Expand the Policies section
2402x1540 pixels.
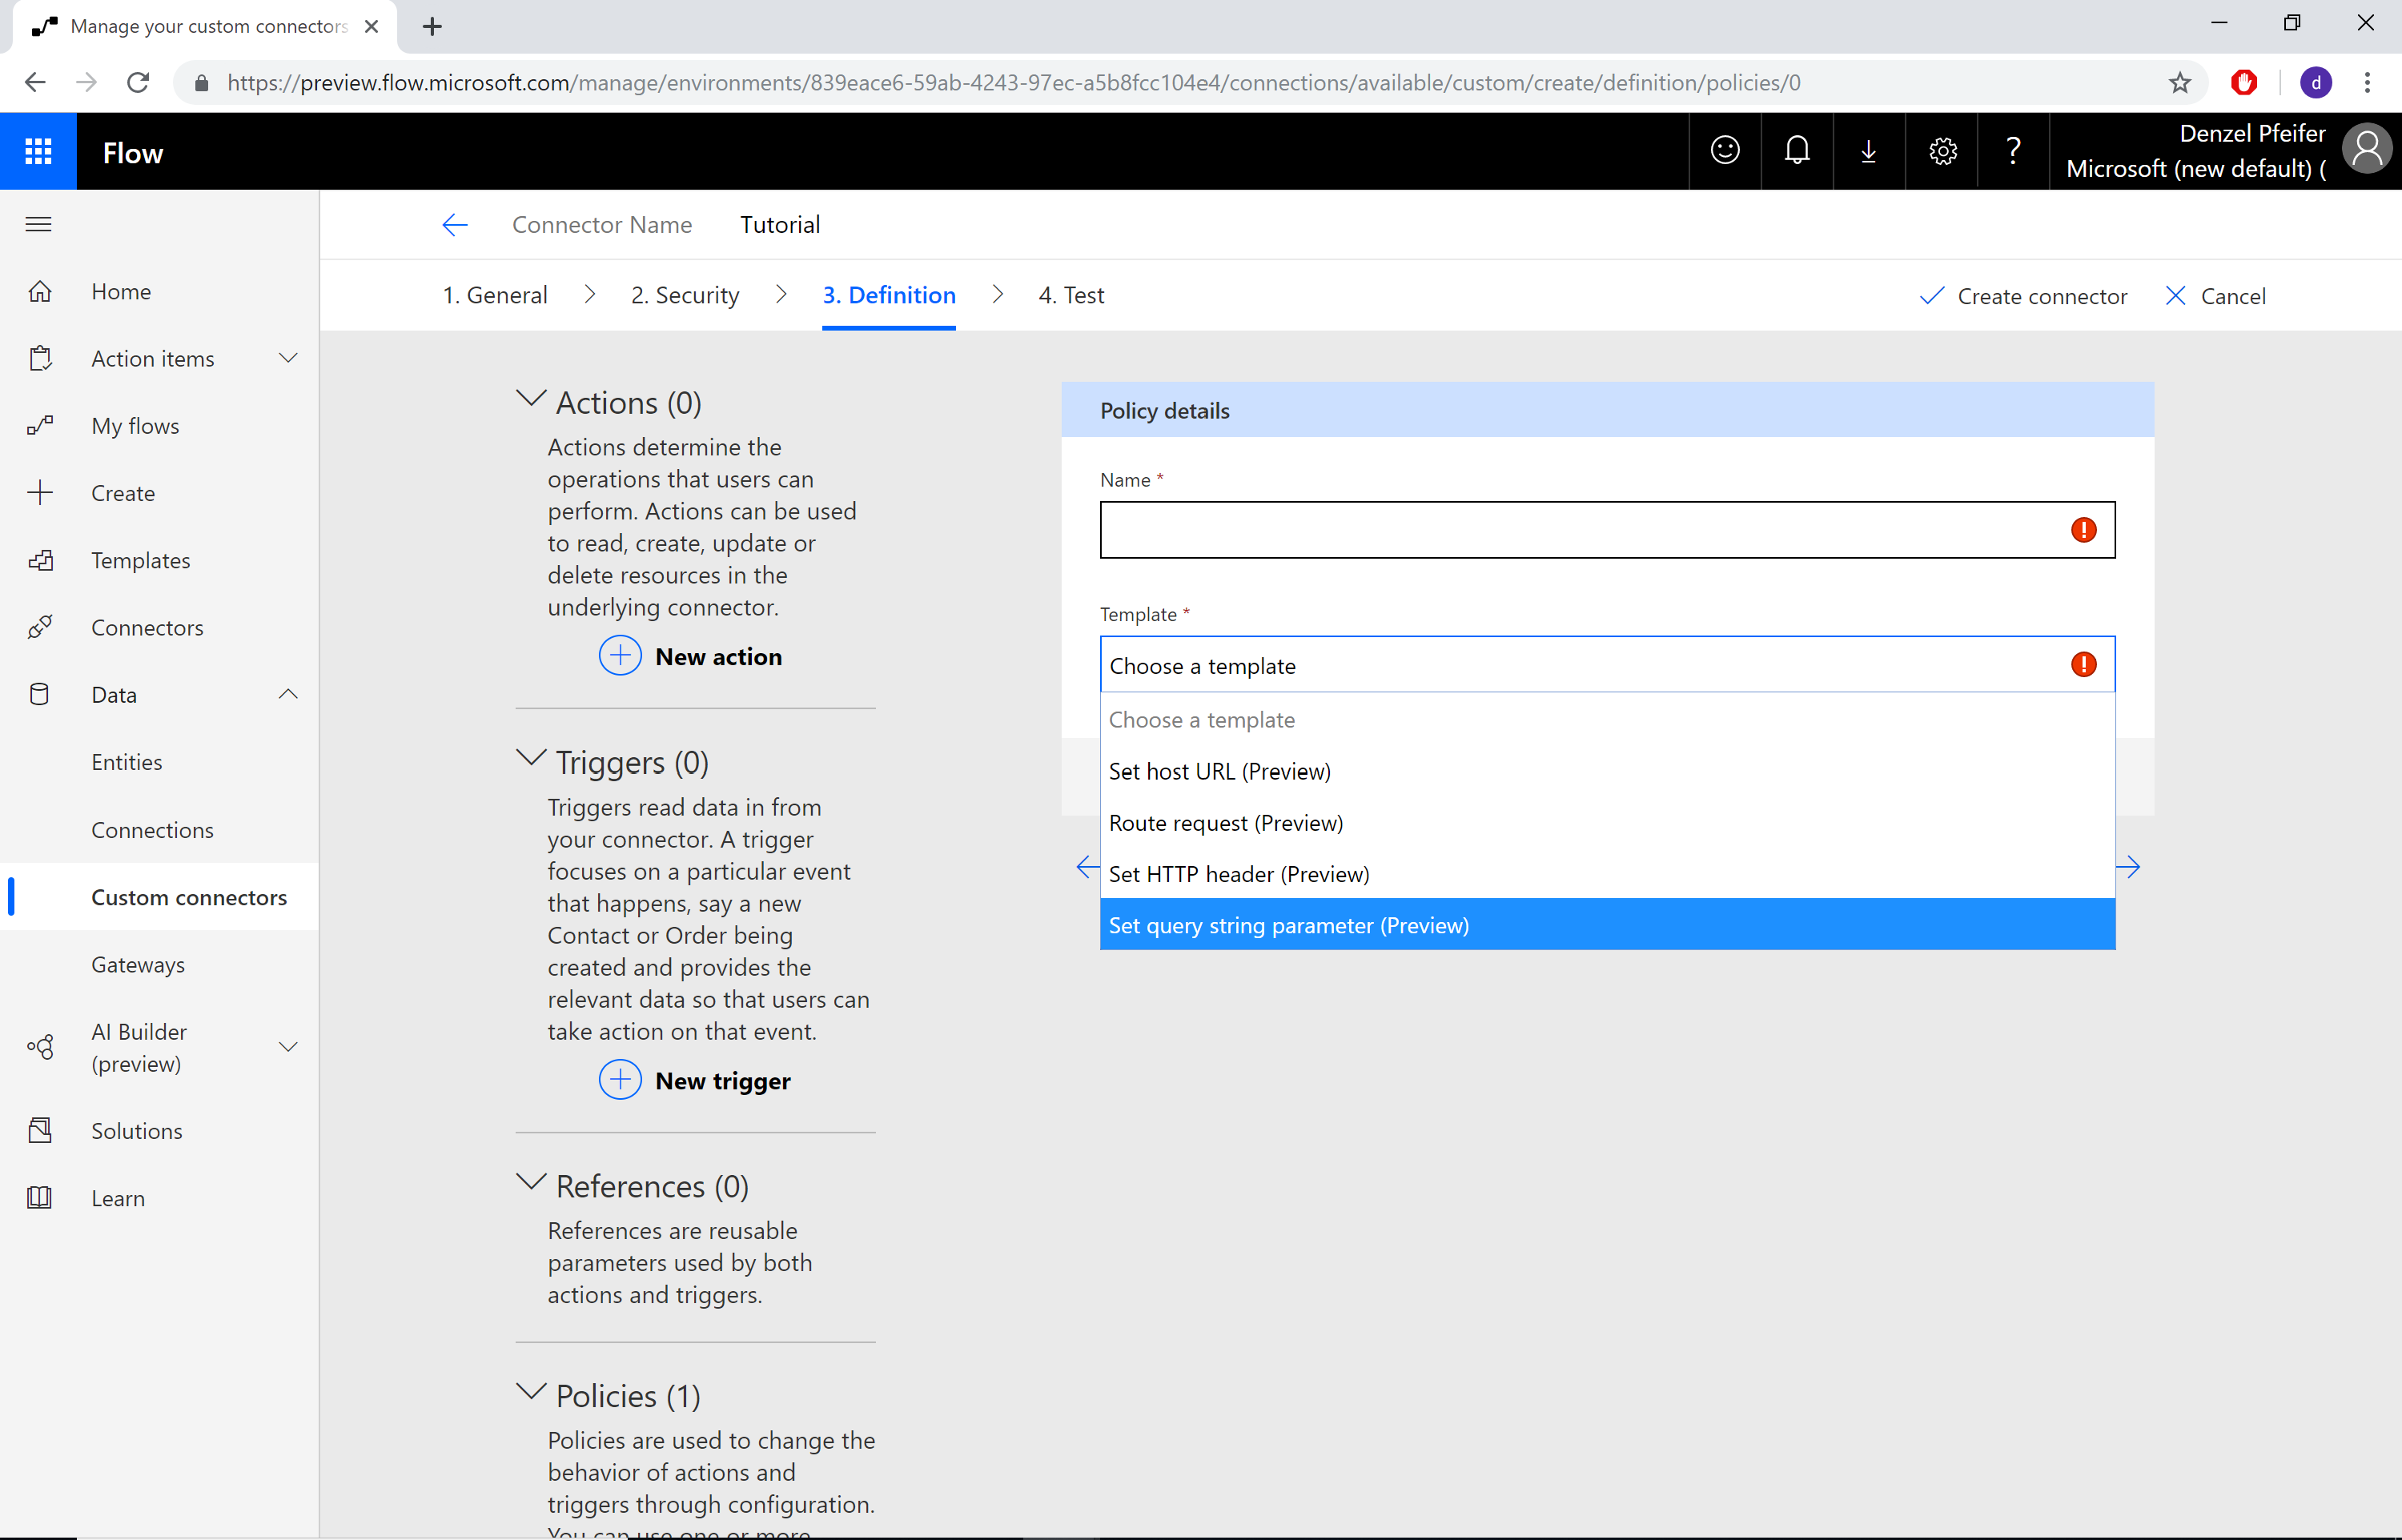click(531, 1395)
